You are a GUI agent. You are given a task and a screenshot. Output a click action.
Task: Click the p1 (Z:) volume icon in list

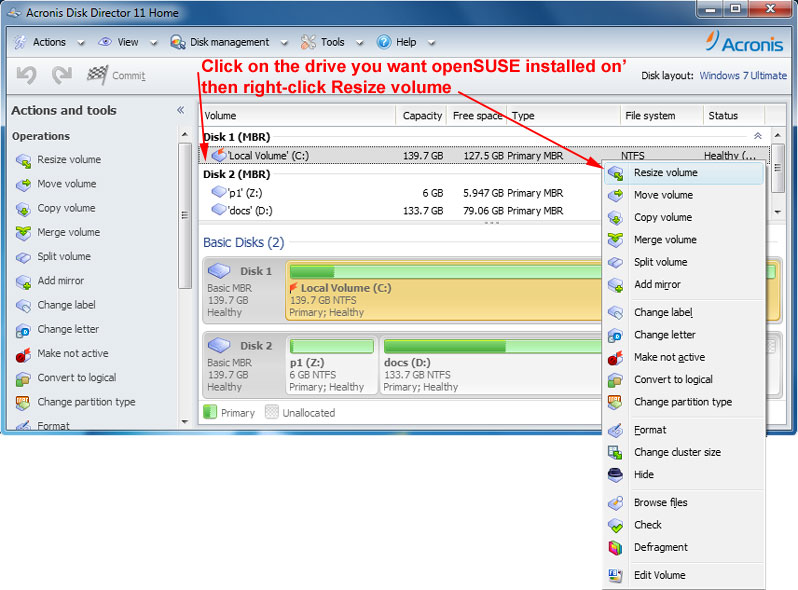click(x=219, y=192)
